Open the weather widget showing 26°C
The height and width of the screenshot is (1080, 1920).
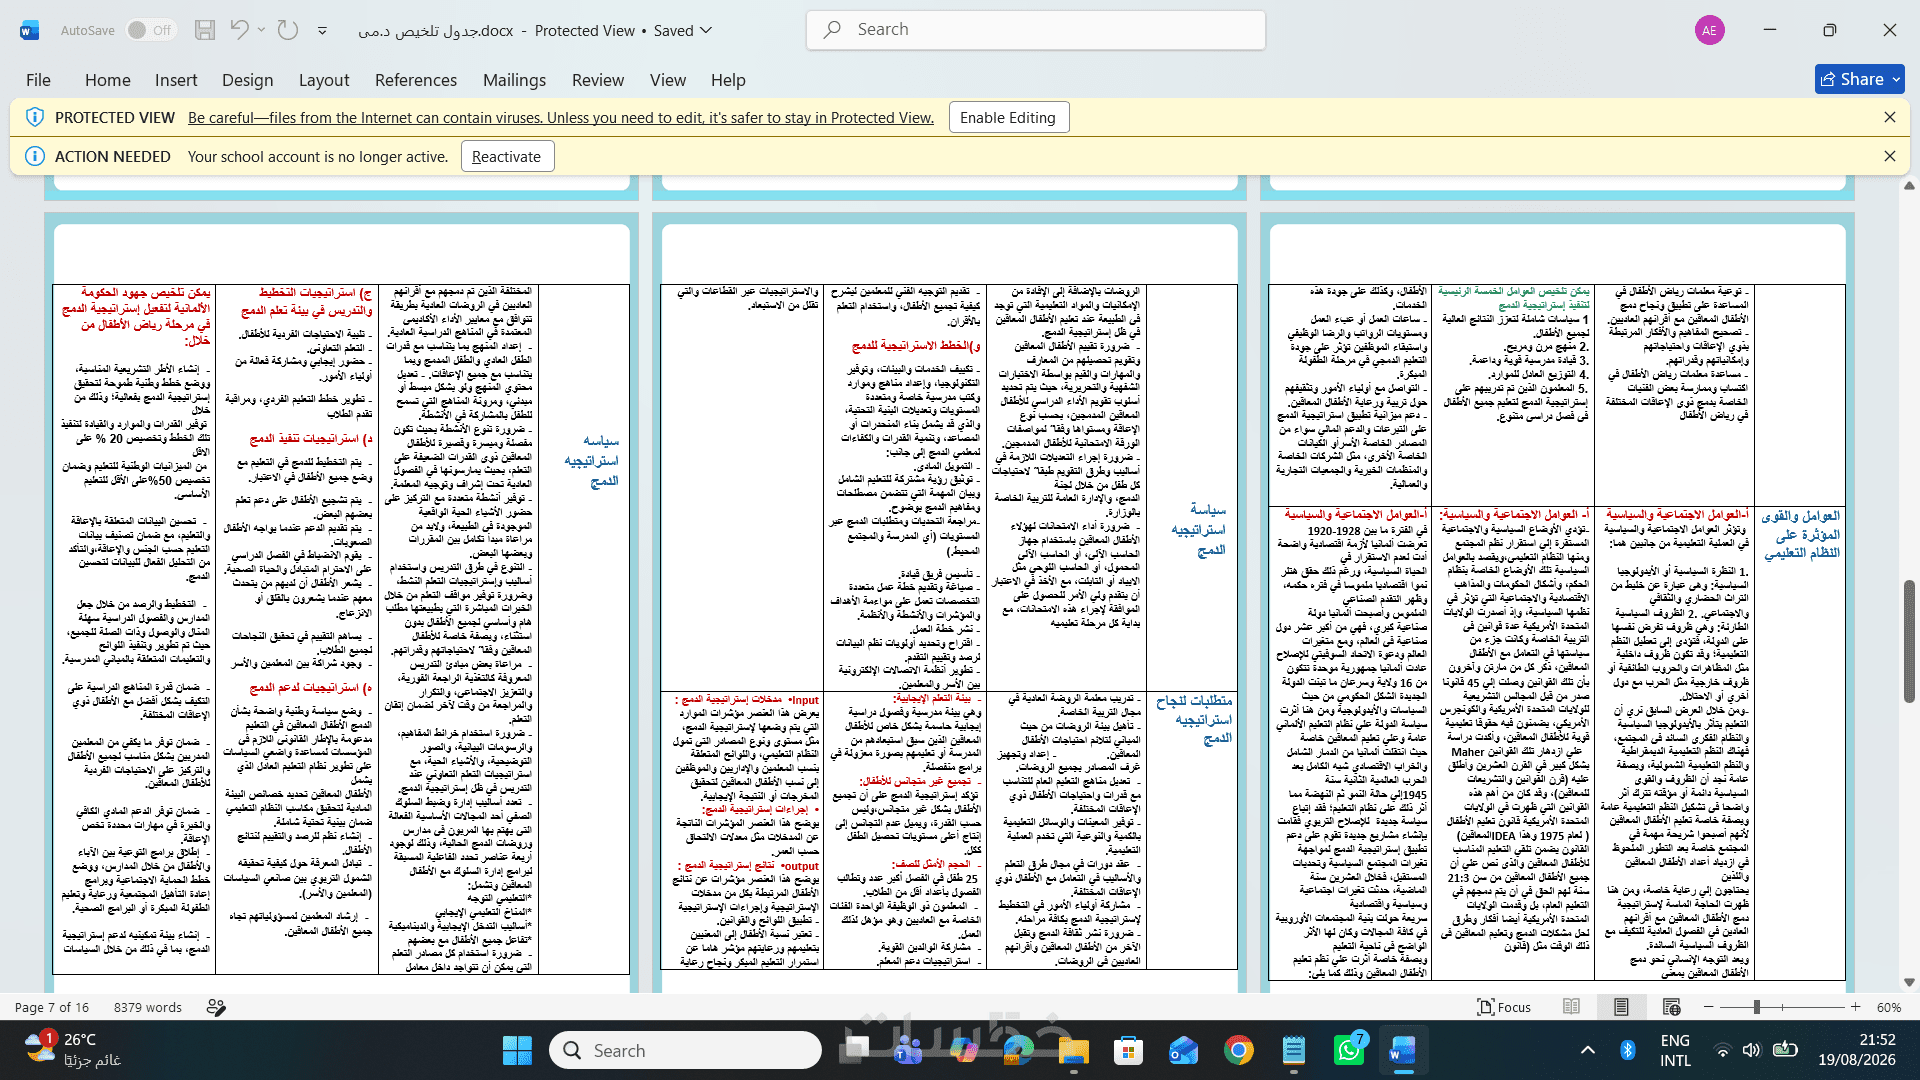pos(72,1050)
